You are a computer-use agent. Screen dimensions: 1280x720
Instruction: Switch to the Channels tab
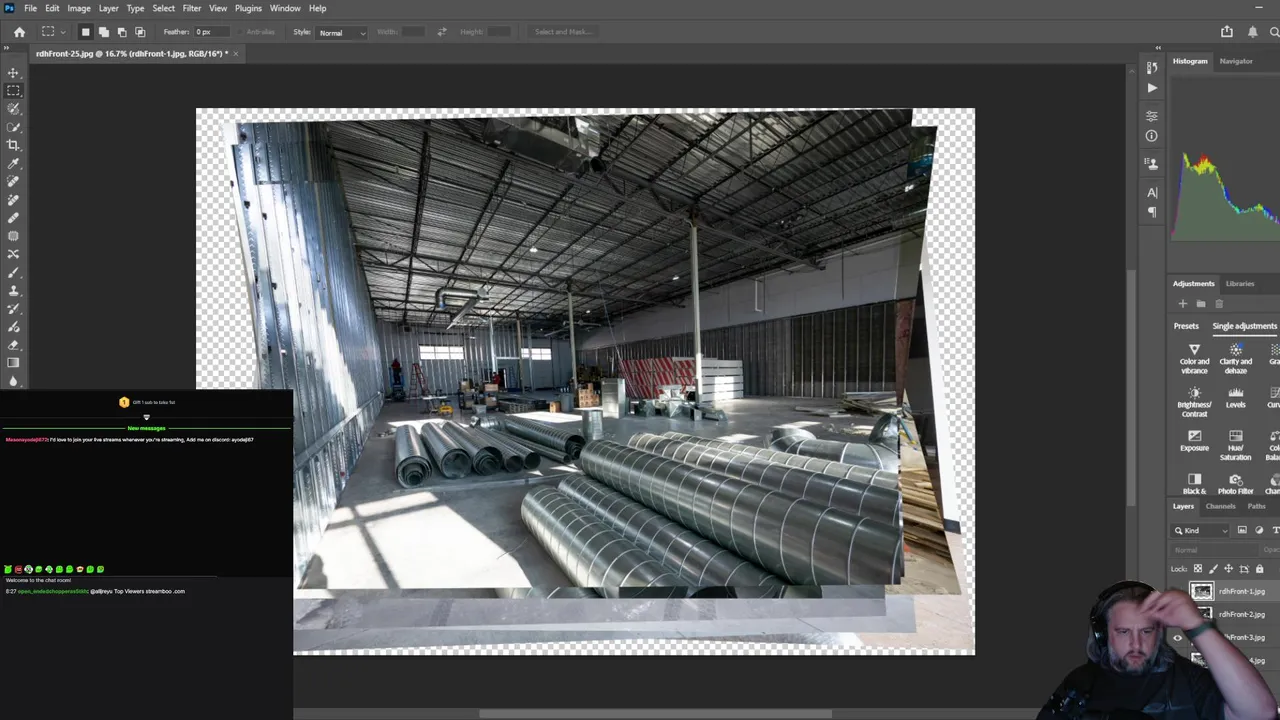(1220, 506)
